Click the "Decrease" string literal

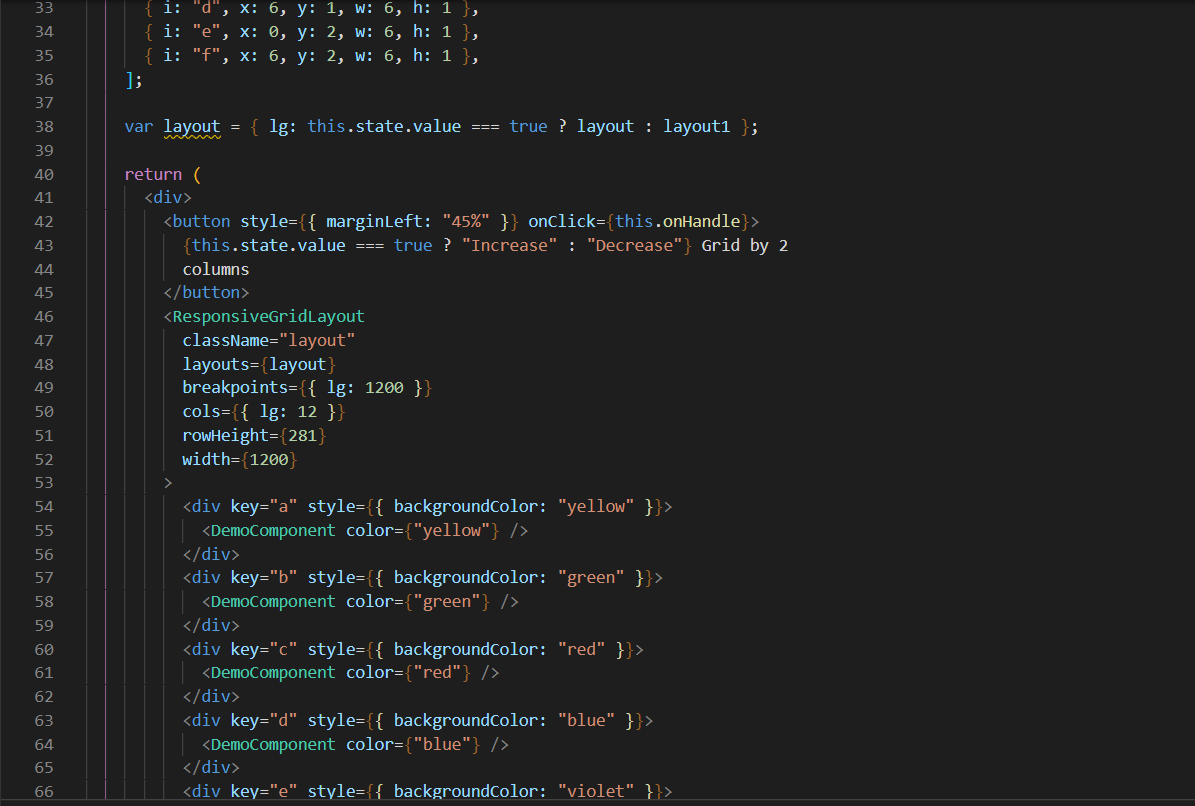635,245
